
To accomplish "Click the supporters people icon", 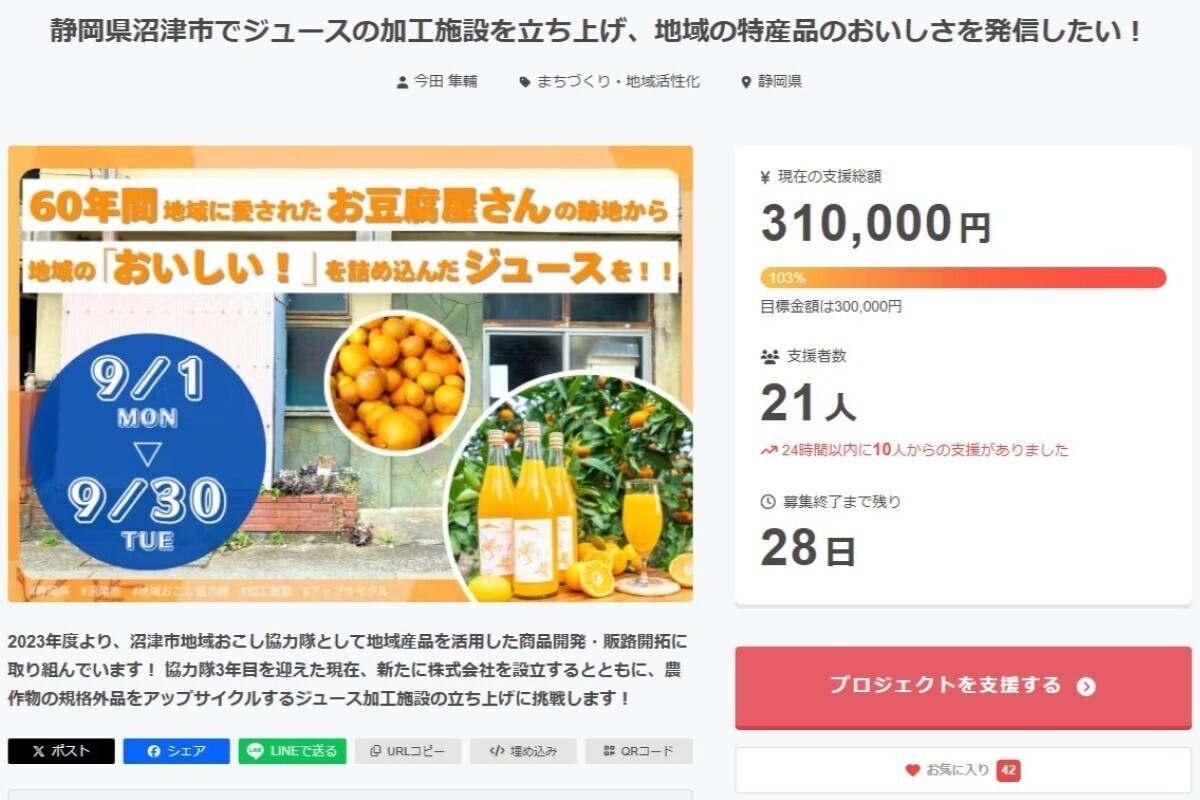I will click(769, 356).
